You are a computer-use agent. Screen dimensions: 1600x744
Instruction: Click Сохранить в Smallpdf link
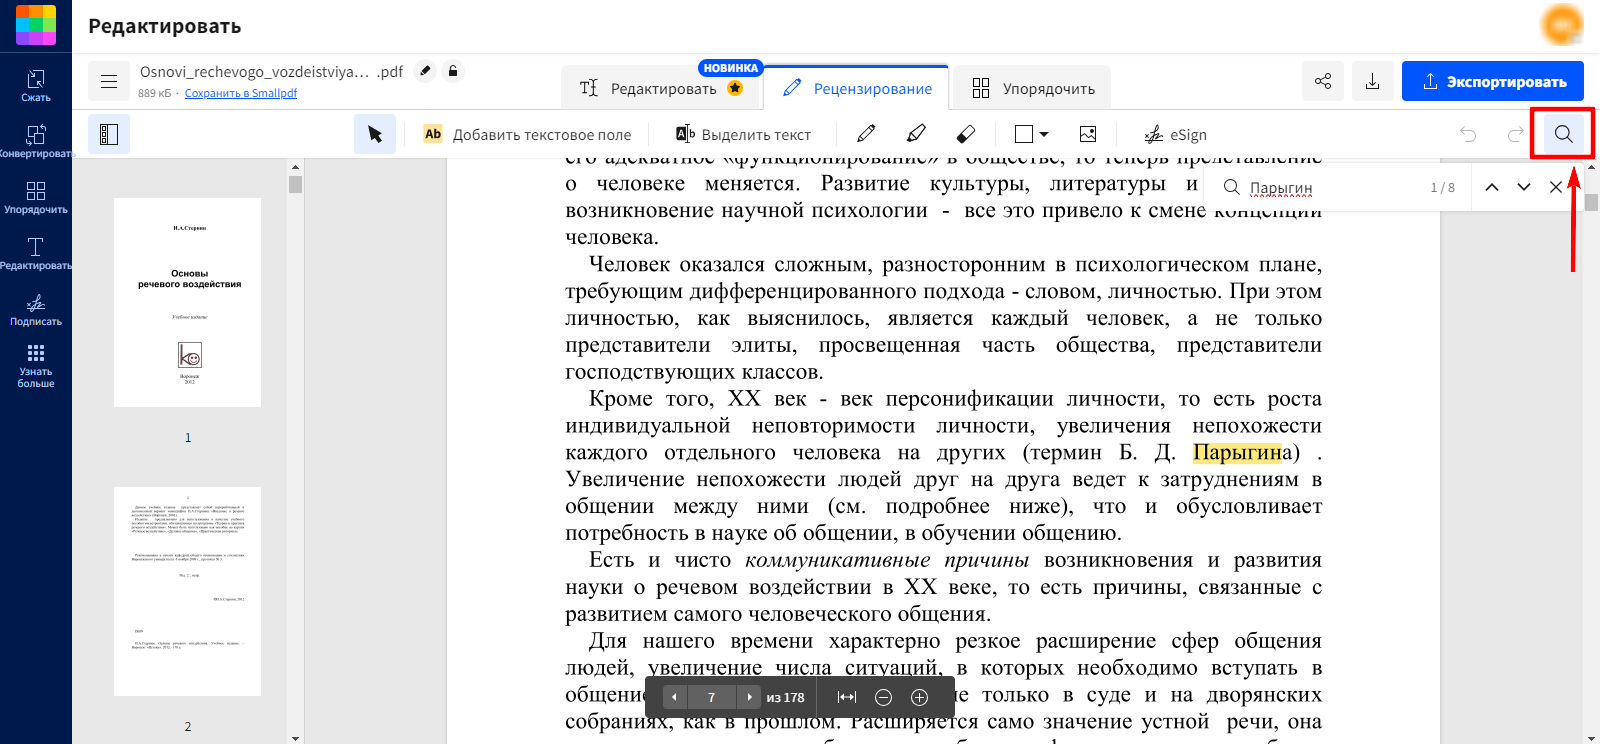pyautogui.click(x=241, y=93)
